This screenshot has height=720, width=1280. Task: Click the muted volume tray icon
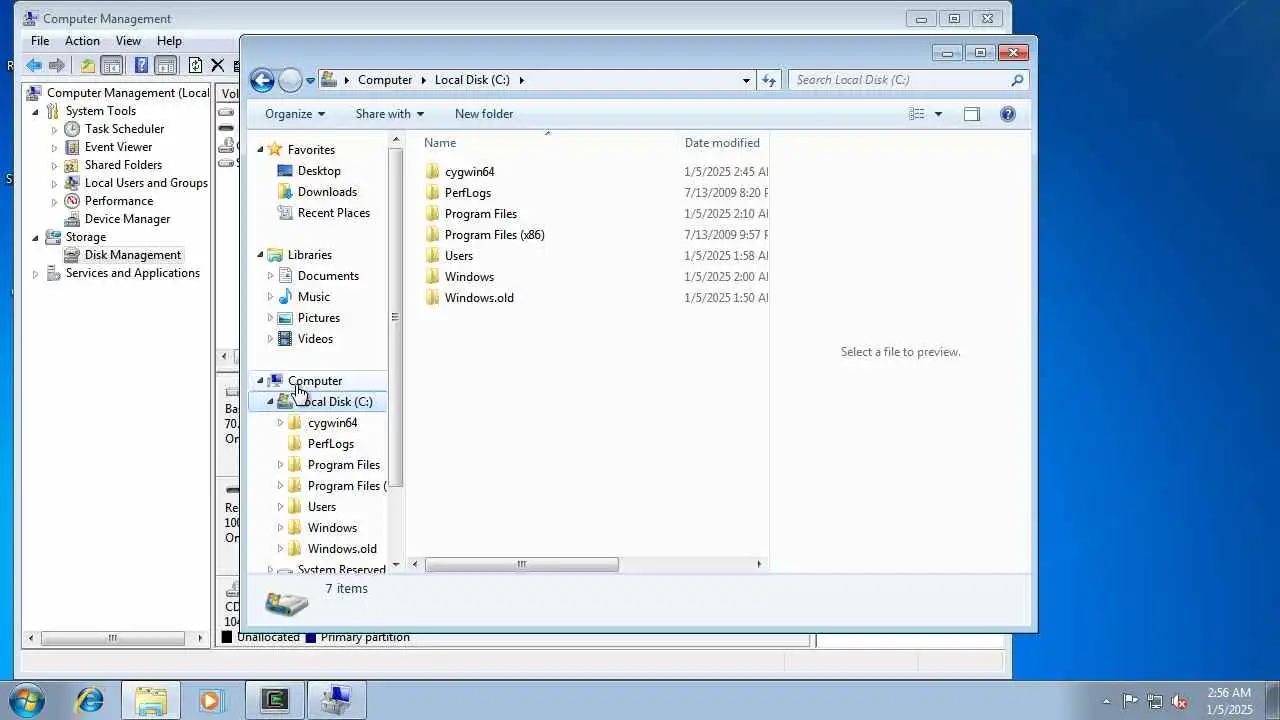(x=1179, y=701)
